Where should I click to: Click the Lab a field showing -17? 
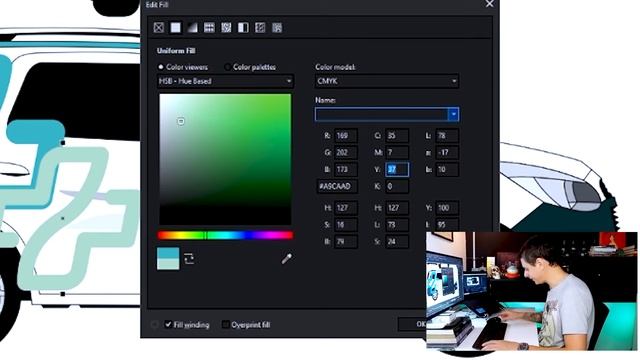pos(447,153)
